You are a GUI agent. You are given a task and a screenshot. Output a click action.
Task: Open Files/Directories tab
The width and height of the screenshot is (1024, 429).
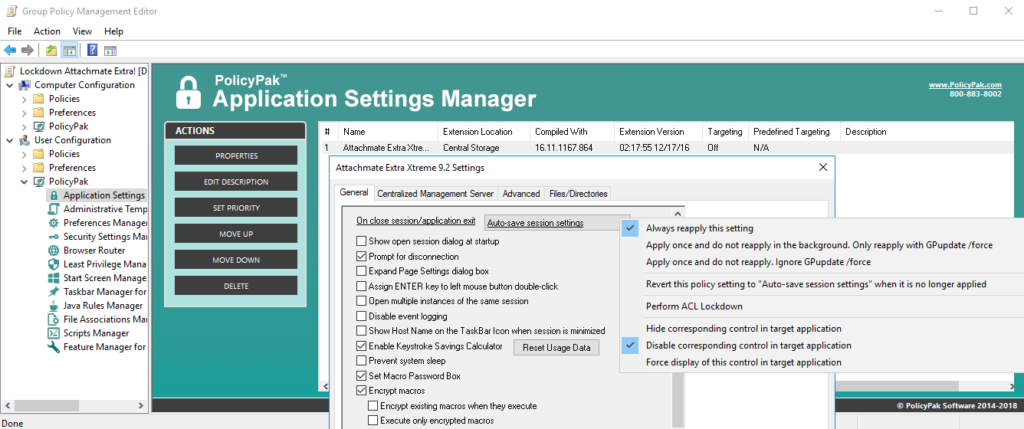click(x=579, y=194)
